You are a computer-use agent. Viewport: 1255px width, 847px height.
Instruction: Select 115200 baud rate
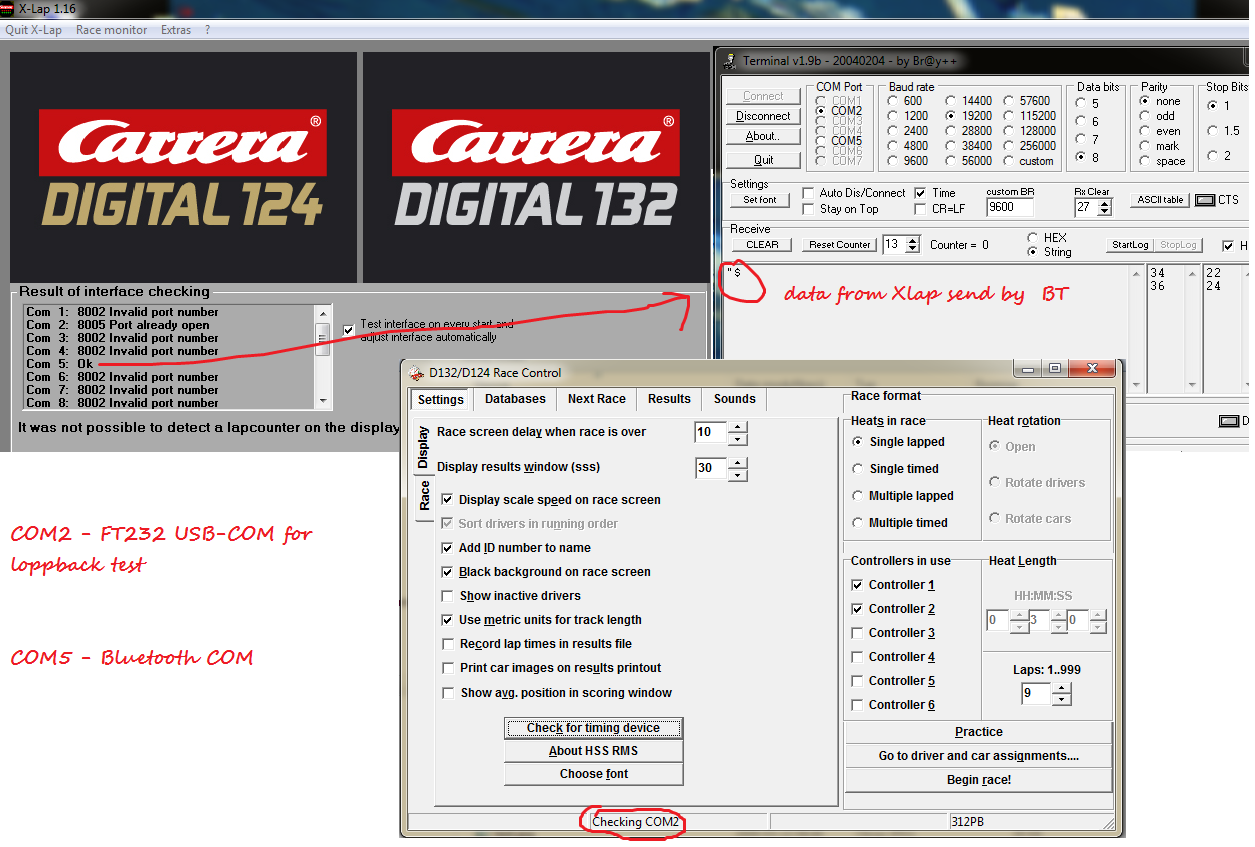1008,116
